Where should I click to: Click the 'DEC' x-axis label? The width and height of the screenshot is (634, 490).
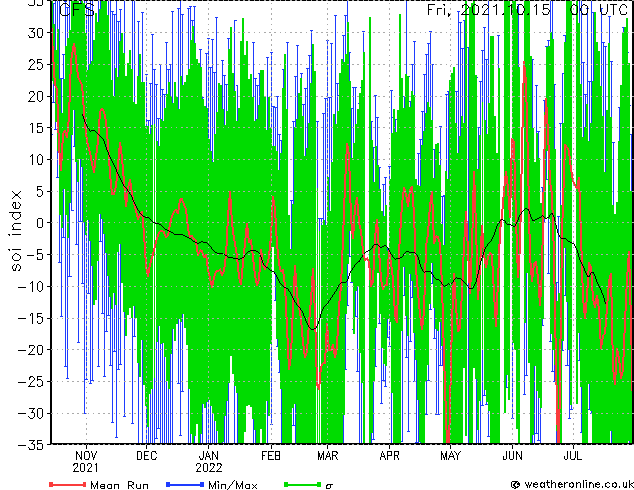coord(146,456)
